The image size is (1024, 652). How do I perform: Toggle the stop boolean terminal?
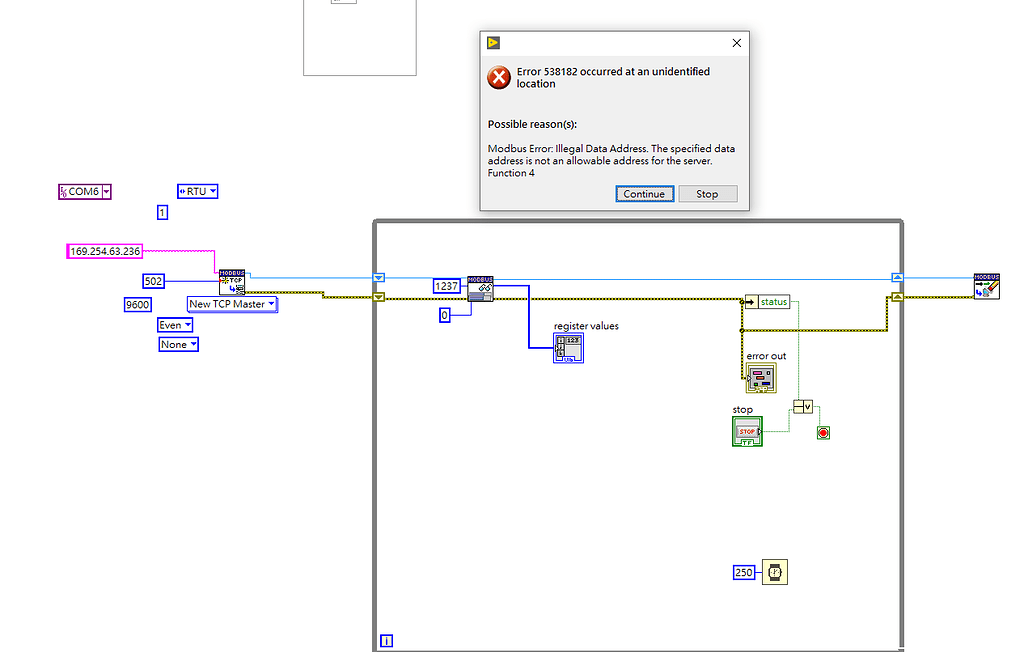[747, 430]
